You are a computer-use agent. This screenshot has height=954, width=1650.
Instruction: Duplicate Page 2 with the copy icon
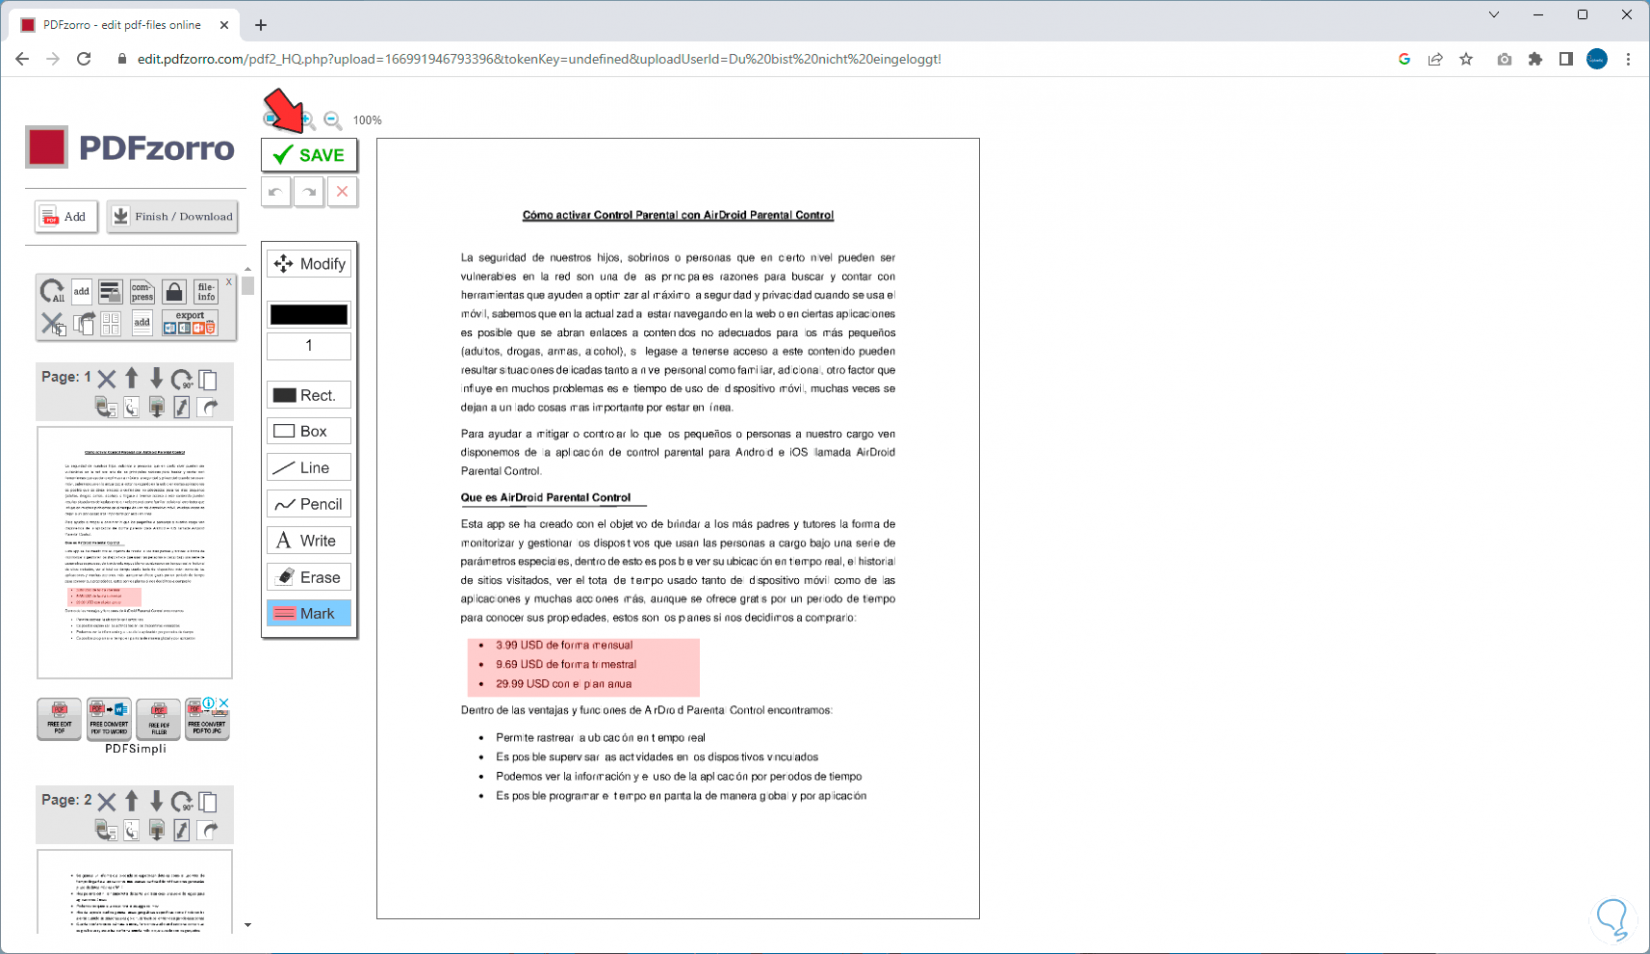208,802
